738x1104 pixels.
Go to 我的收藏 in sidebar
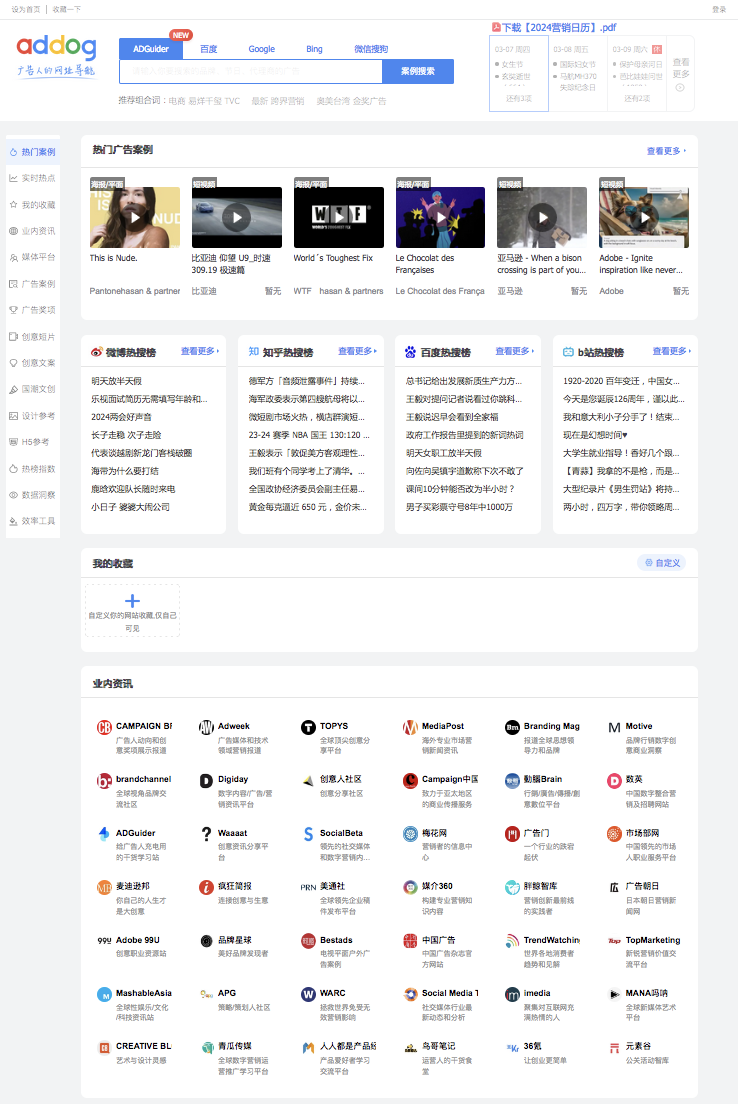[32, 205]
